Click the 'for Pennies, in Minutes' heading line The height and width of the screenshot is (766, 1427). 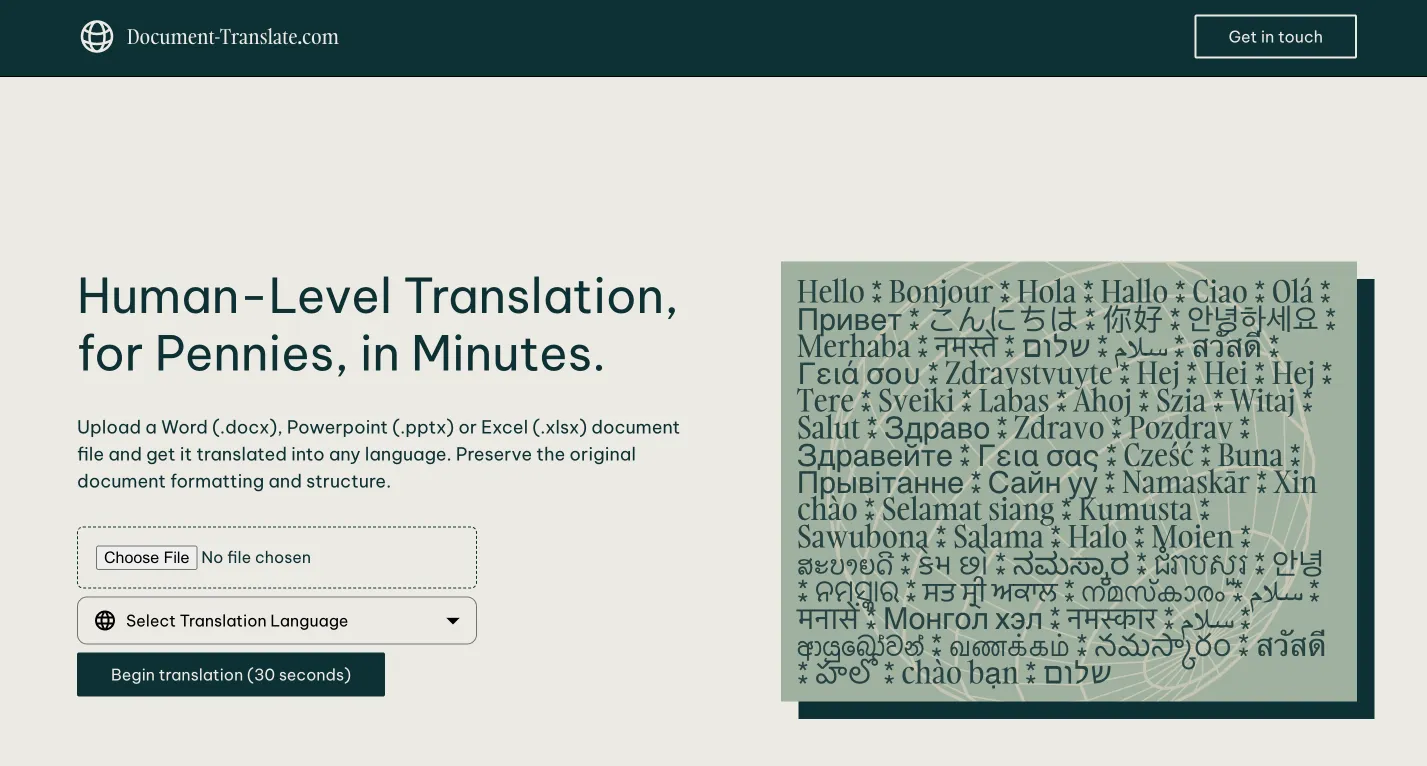pyautogui.click(x=341, y=354)
